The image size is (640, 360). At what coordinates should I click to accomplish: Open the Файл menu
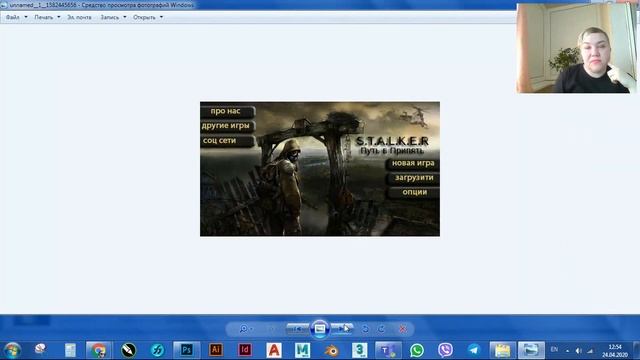tap(13, 17)
